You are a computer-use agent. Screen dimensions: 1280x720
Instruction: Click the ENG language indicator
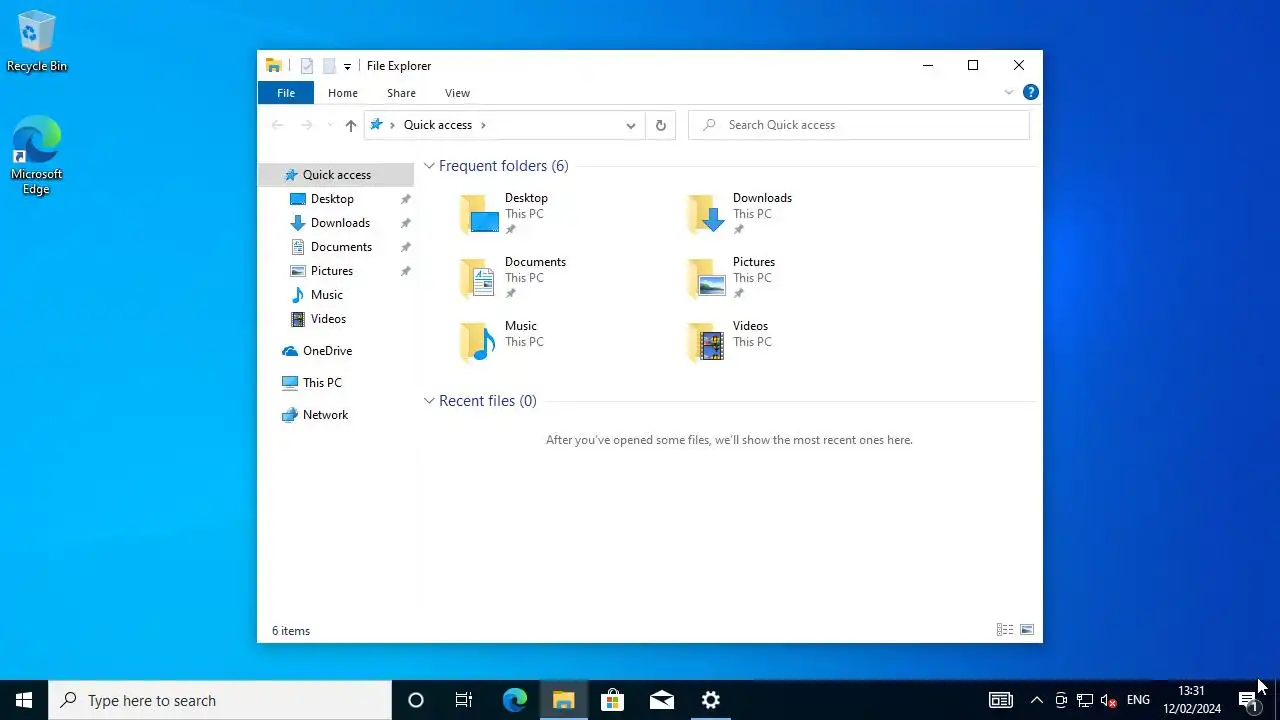1138,700
